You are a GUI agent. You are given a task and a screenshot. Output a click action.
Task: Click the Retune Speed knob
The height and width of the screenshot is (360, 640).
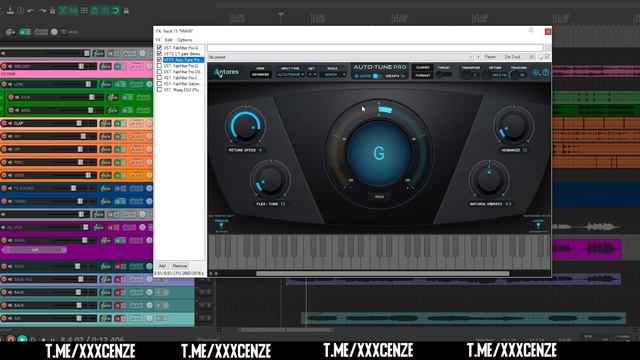245,126
